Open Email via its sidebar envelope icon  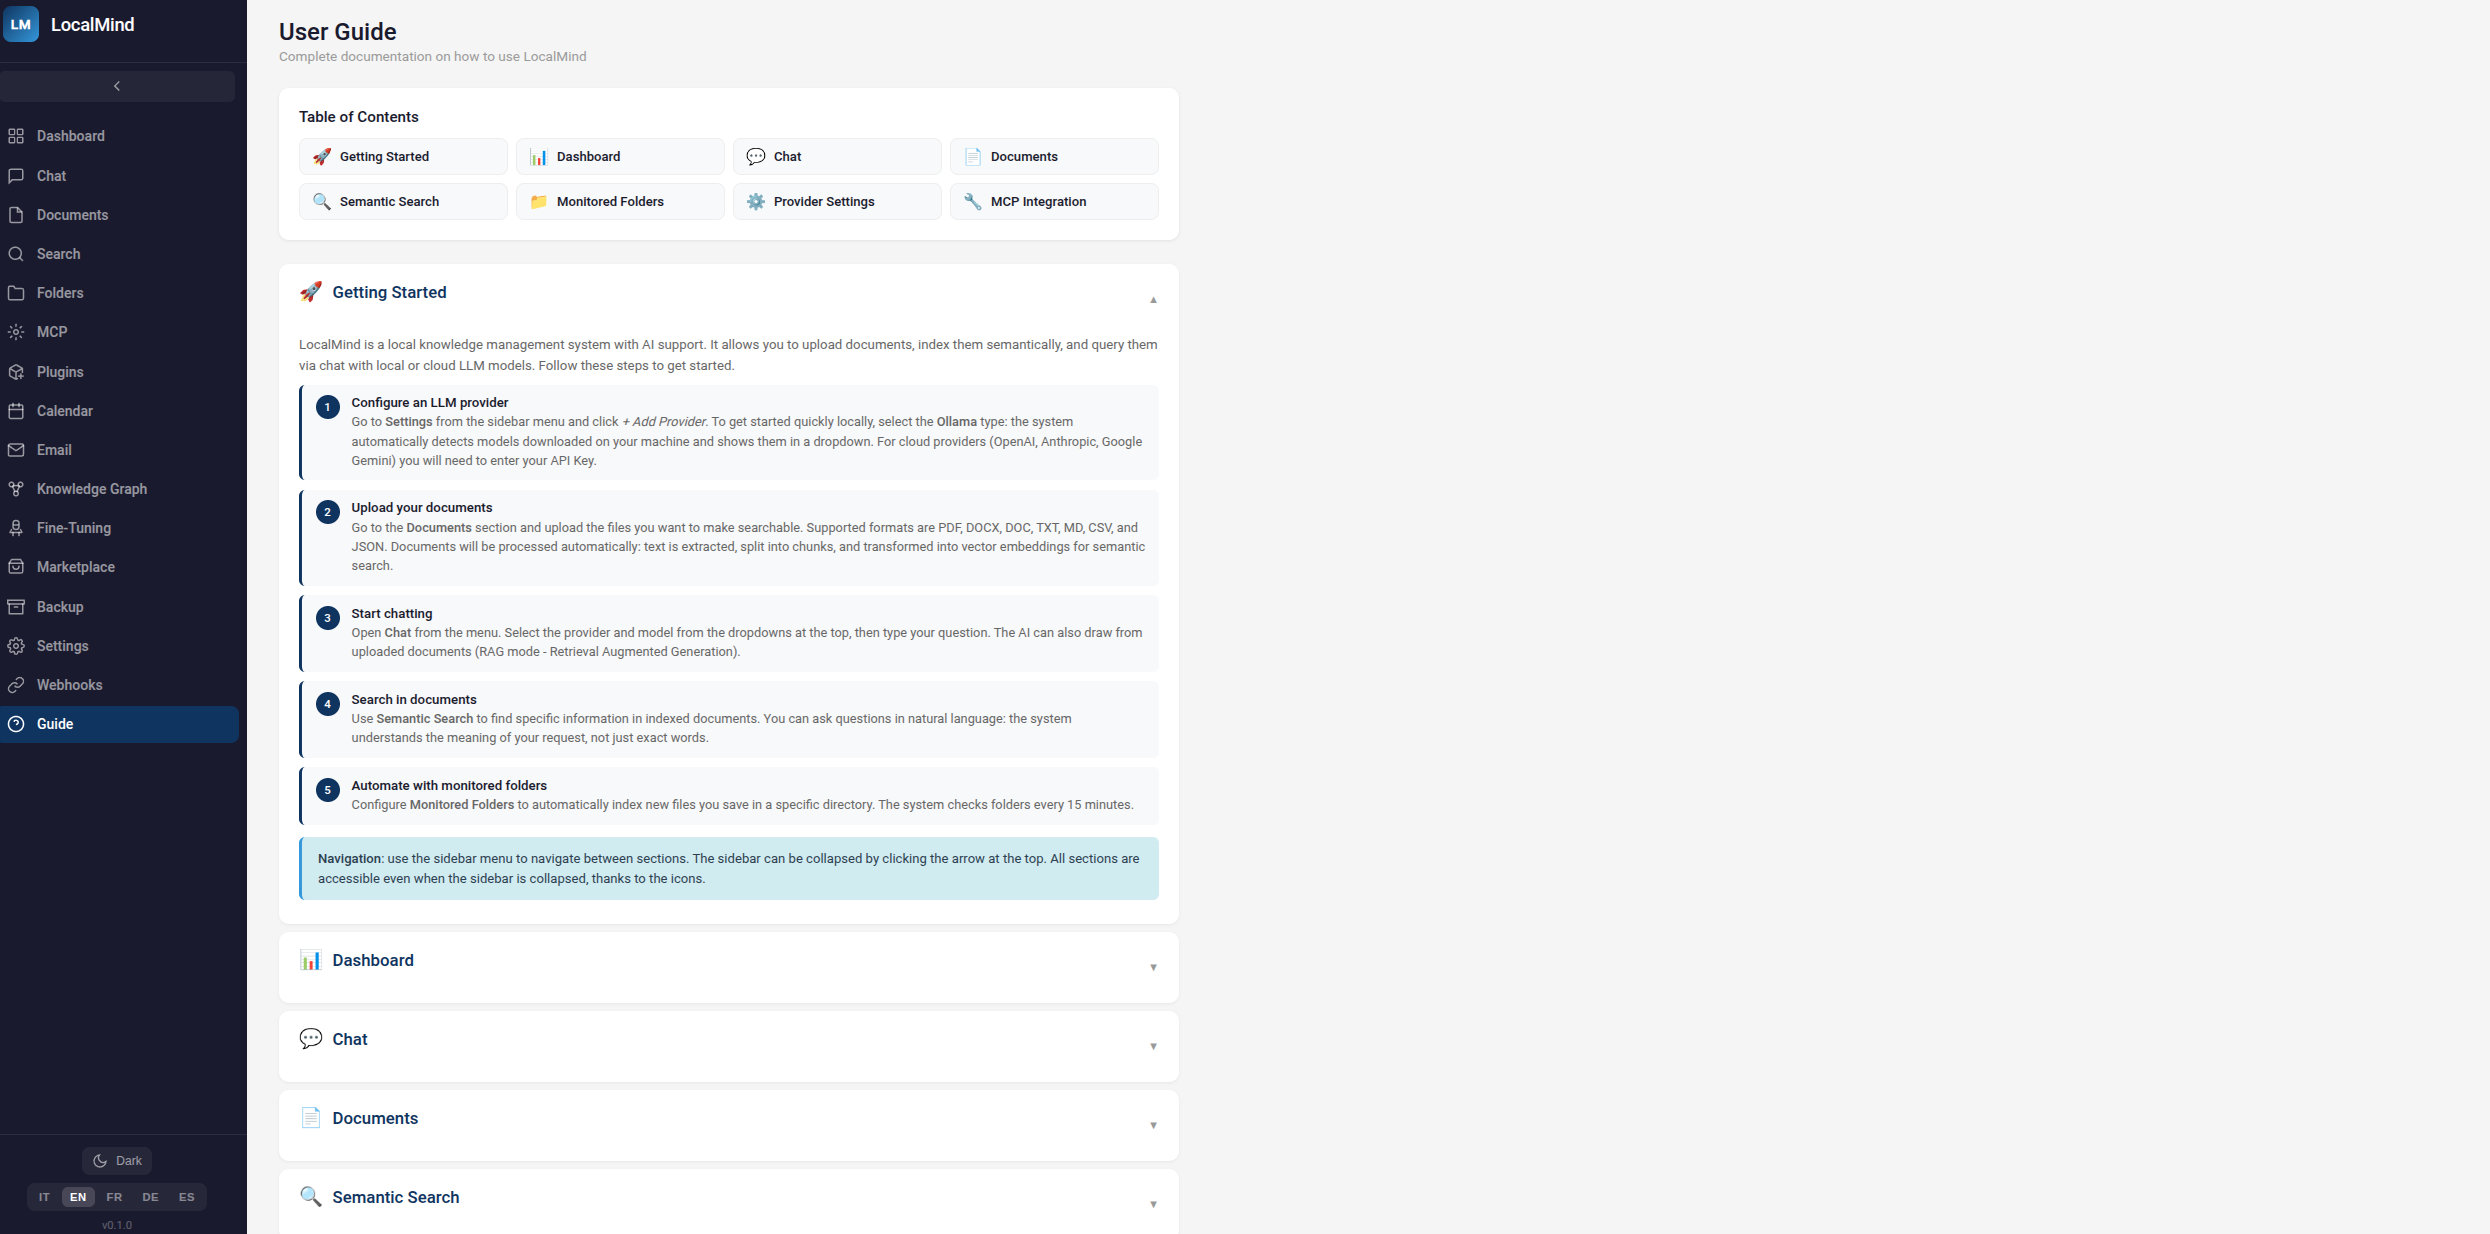(16, 450)
